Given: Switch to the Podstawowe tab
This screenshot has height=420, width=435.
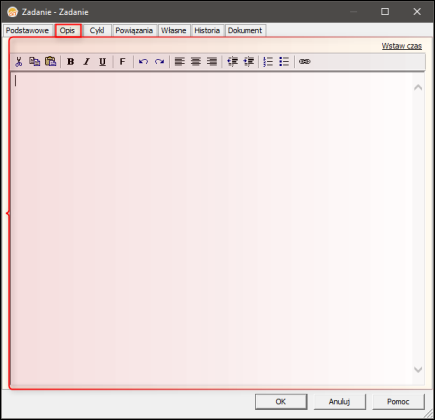Looking at the screenshot, I should [27, 30].
